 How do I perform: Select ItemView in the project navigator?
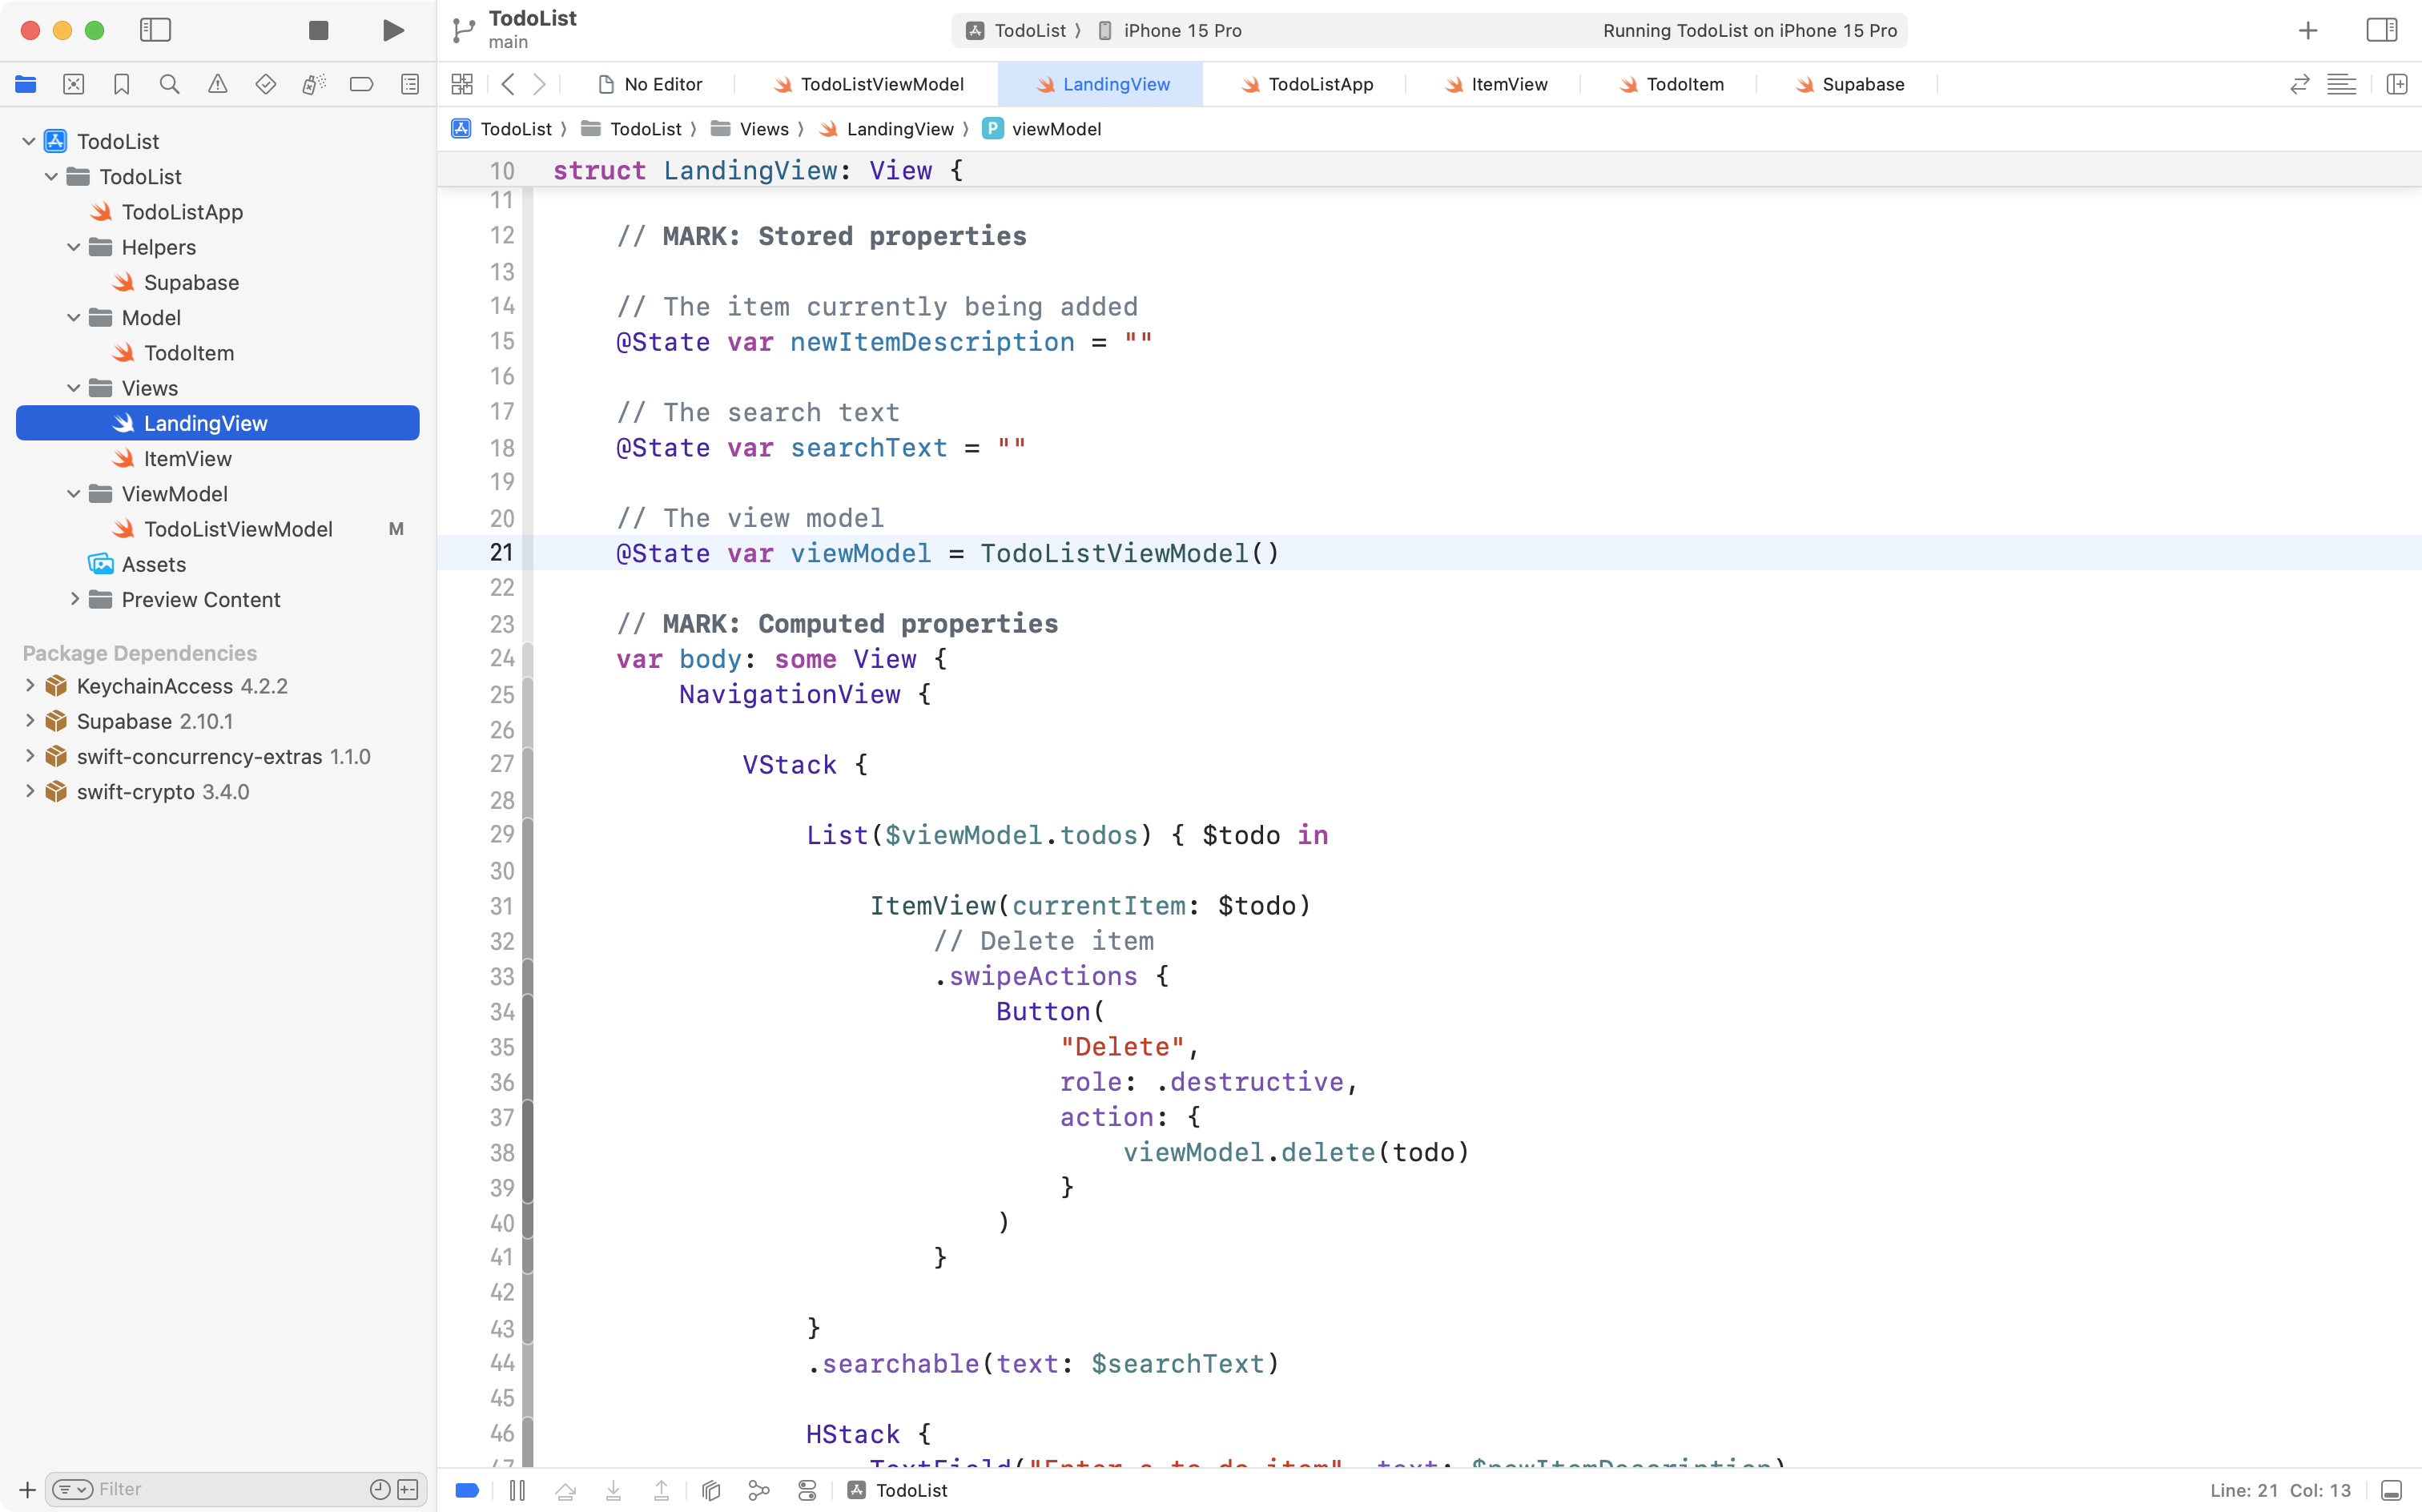pos(187,458)
